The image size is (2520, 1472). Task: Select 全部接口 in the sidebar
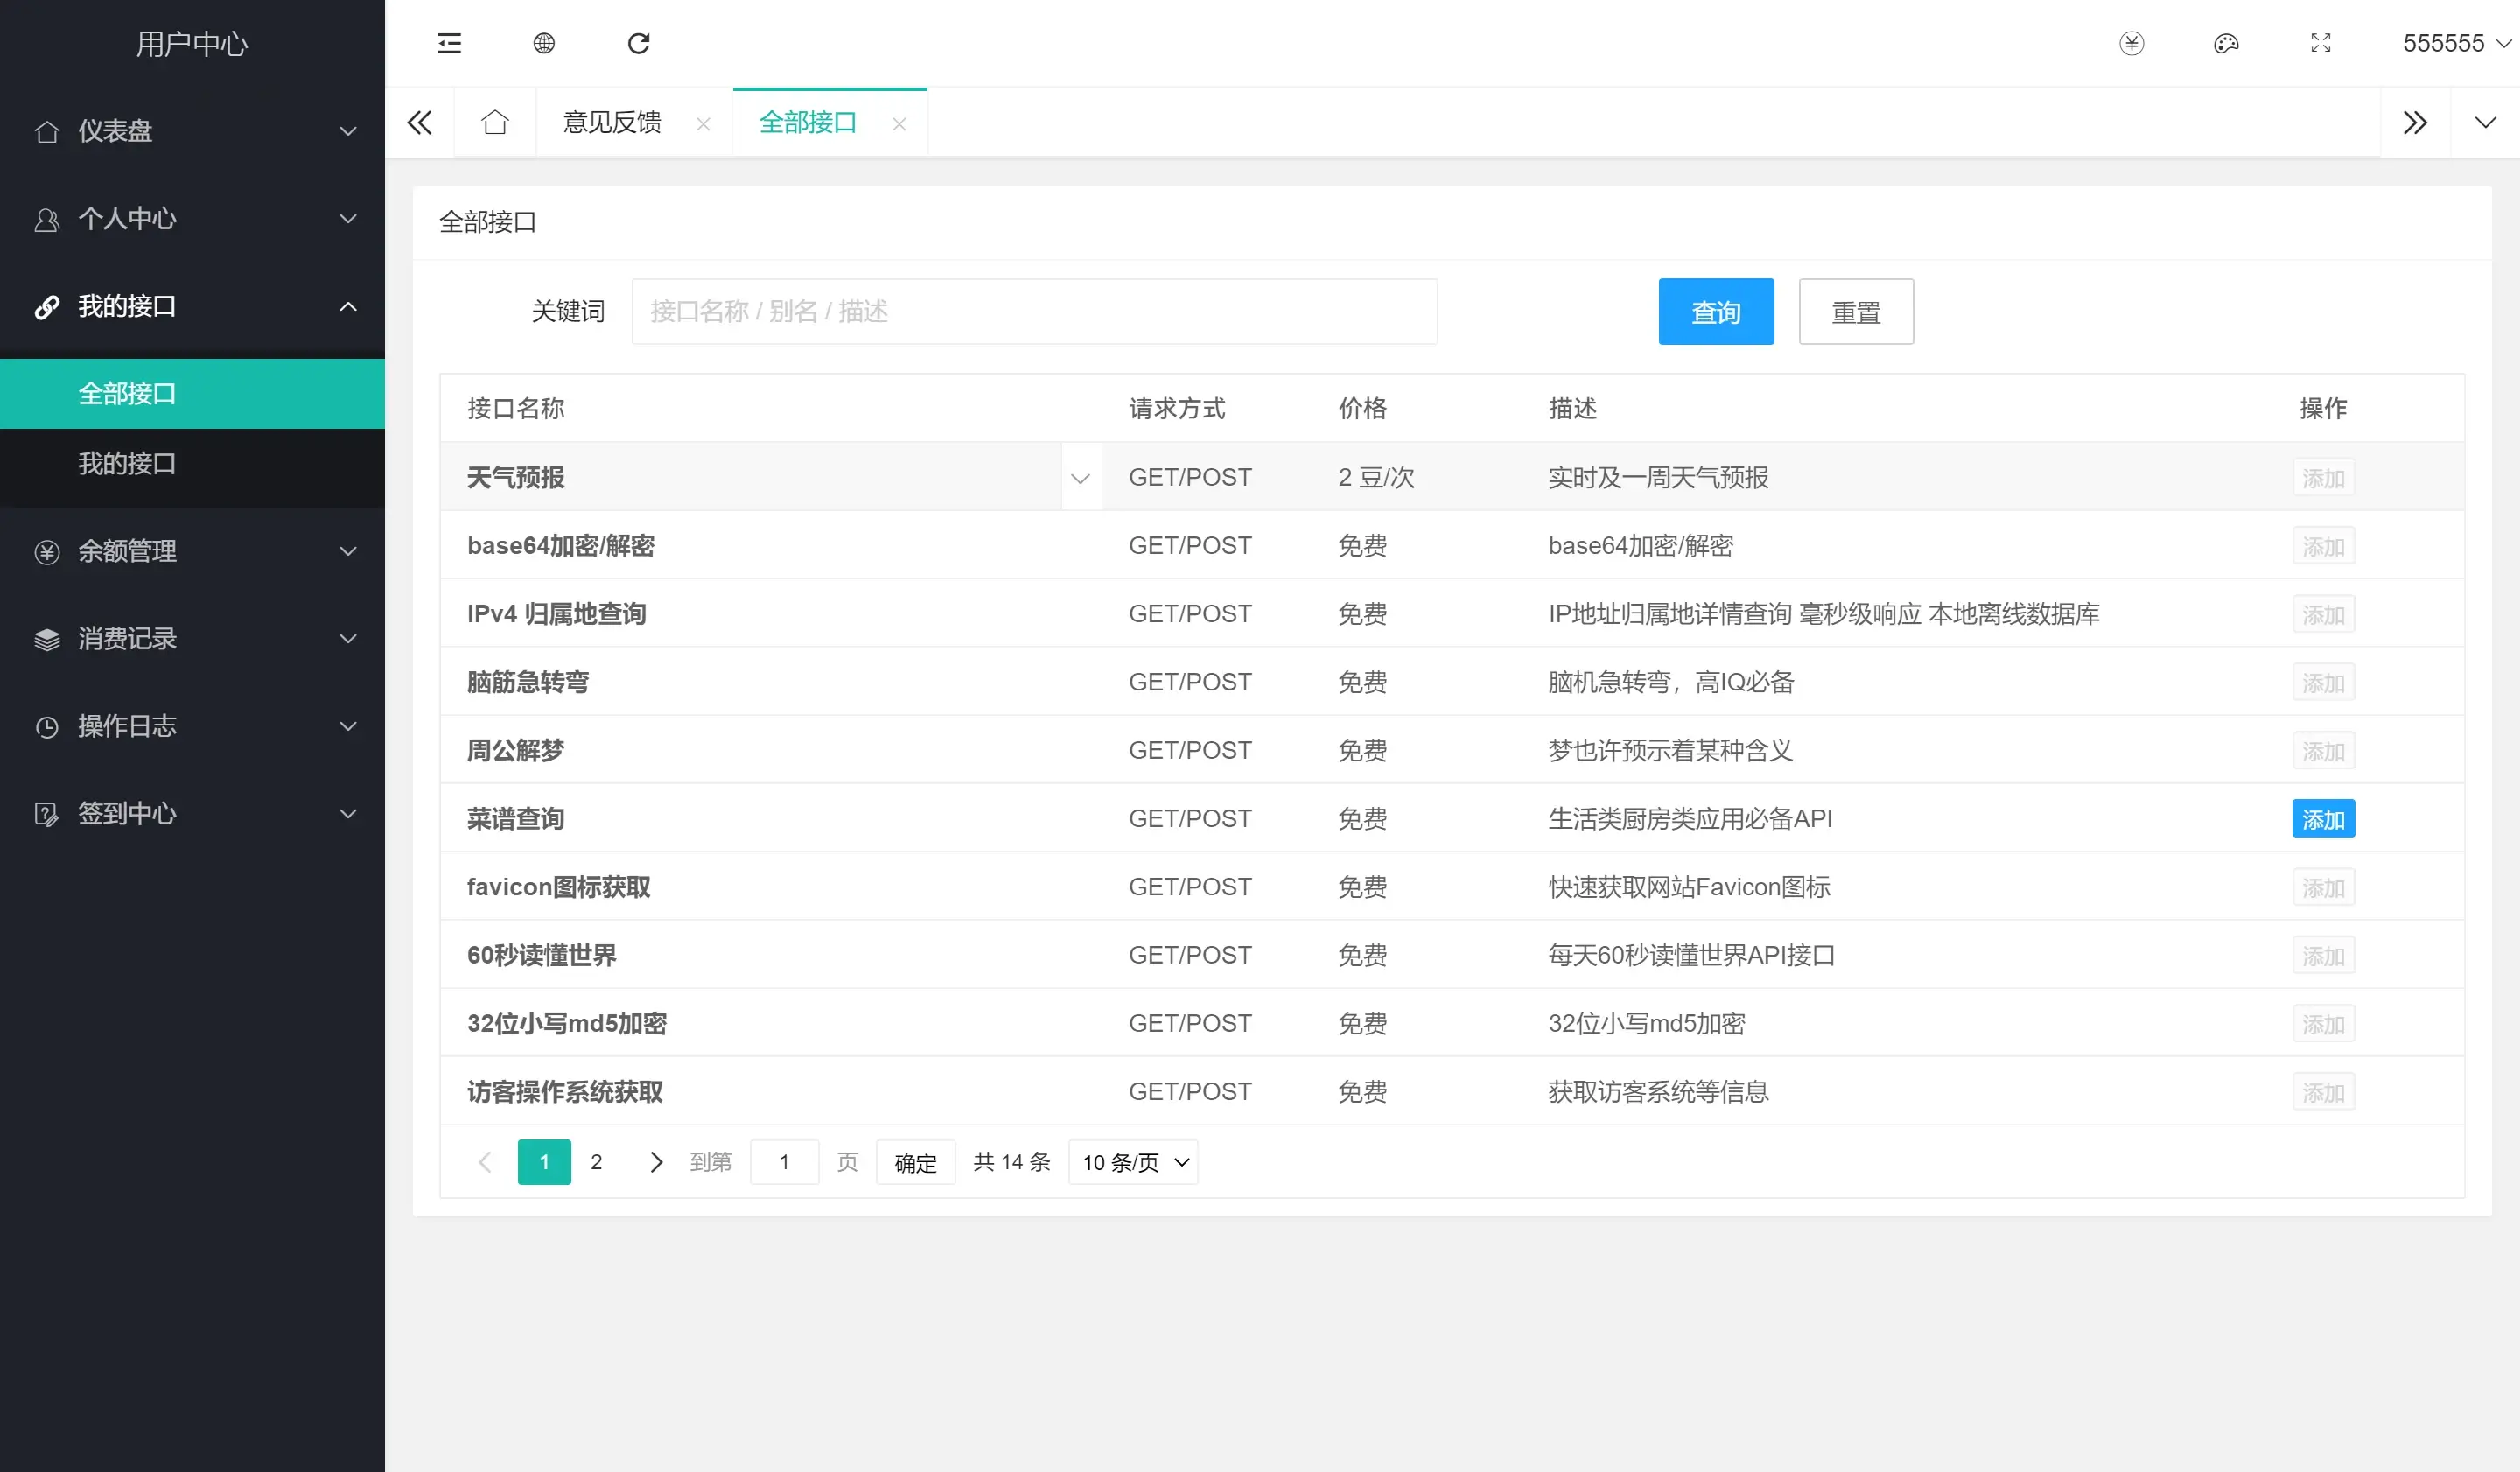tap(192, 394)
